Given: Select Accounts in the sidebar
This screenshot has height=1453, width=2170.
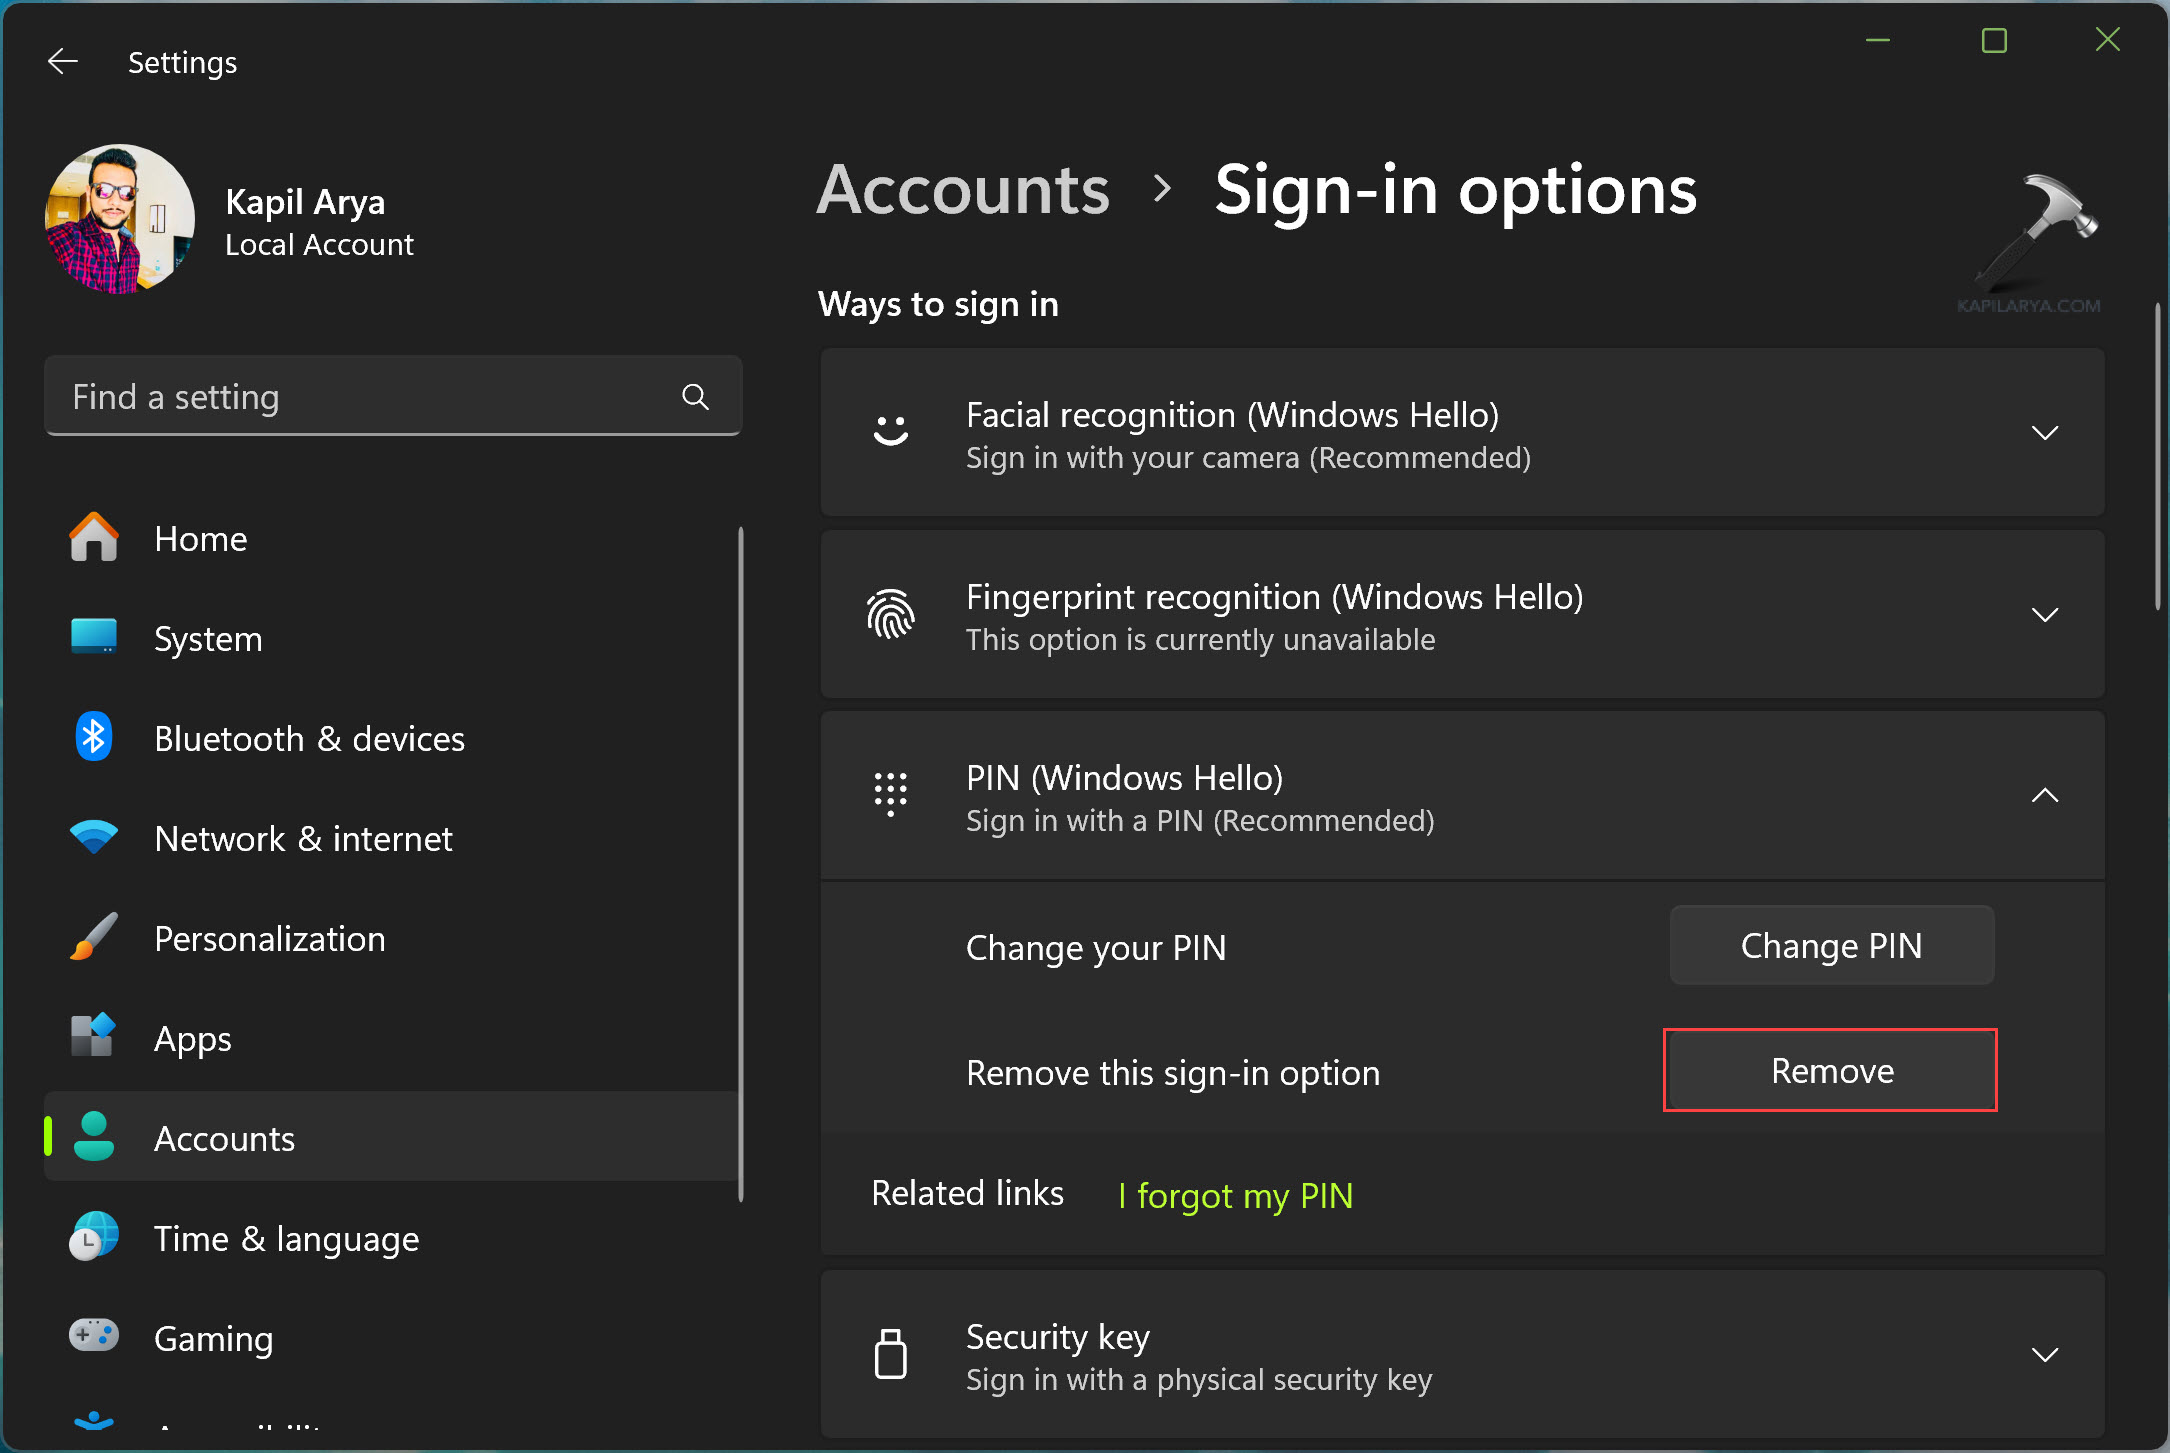Looking at the screenshot, I should pos(224,1139).
